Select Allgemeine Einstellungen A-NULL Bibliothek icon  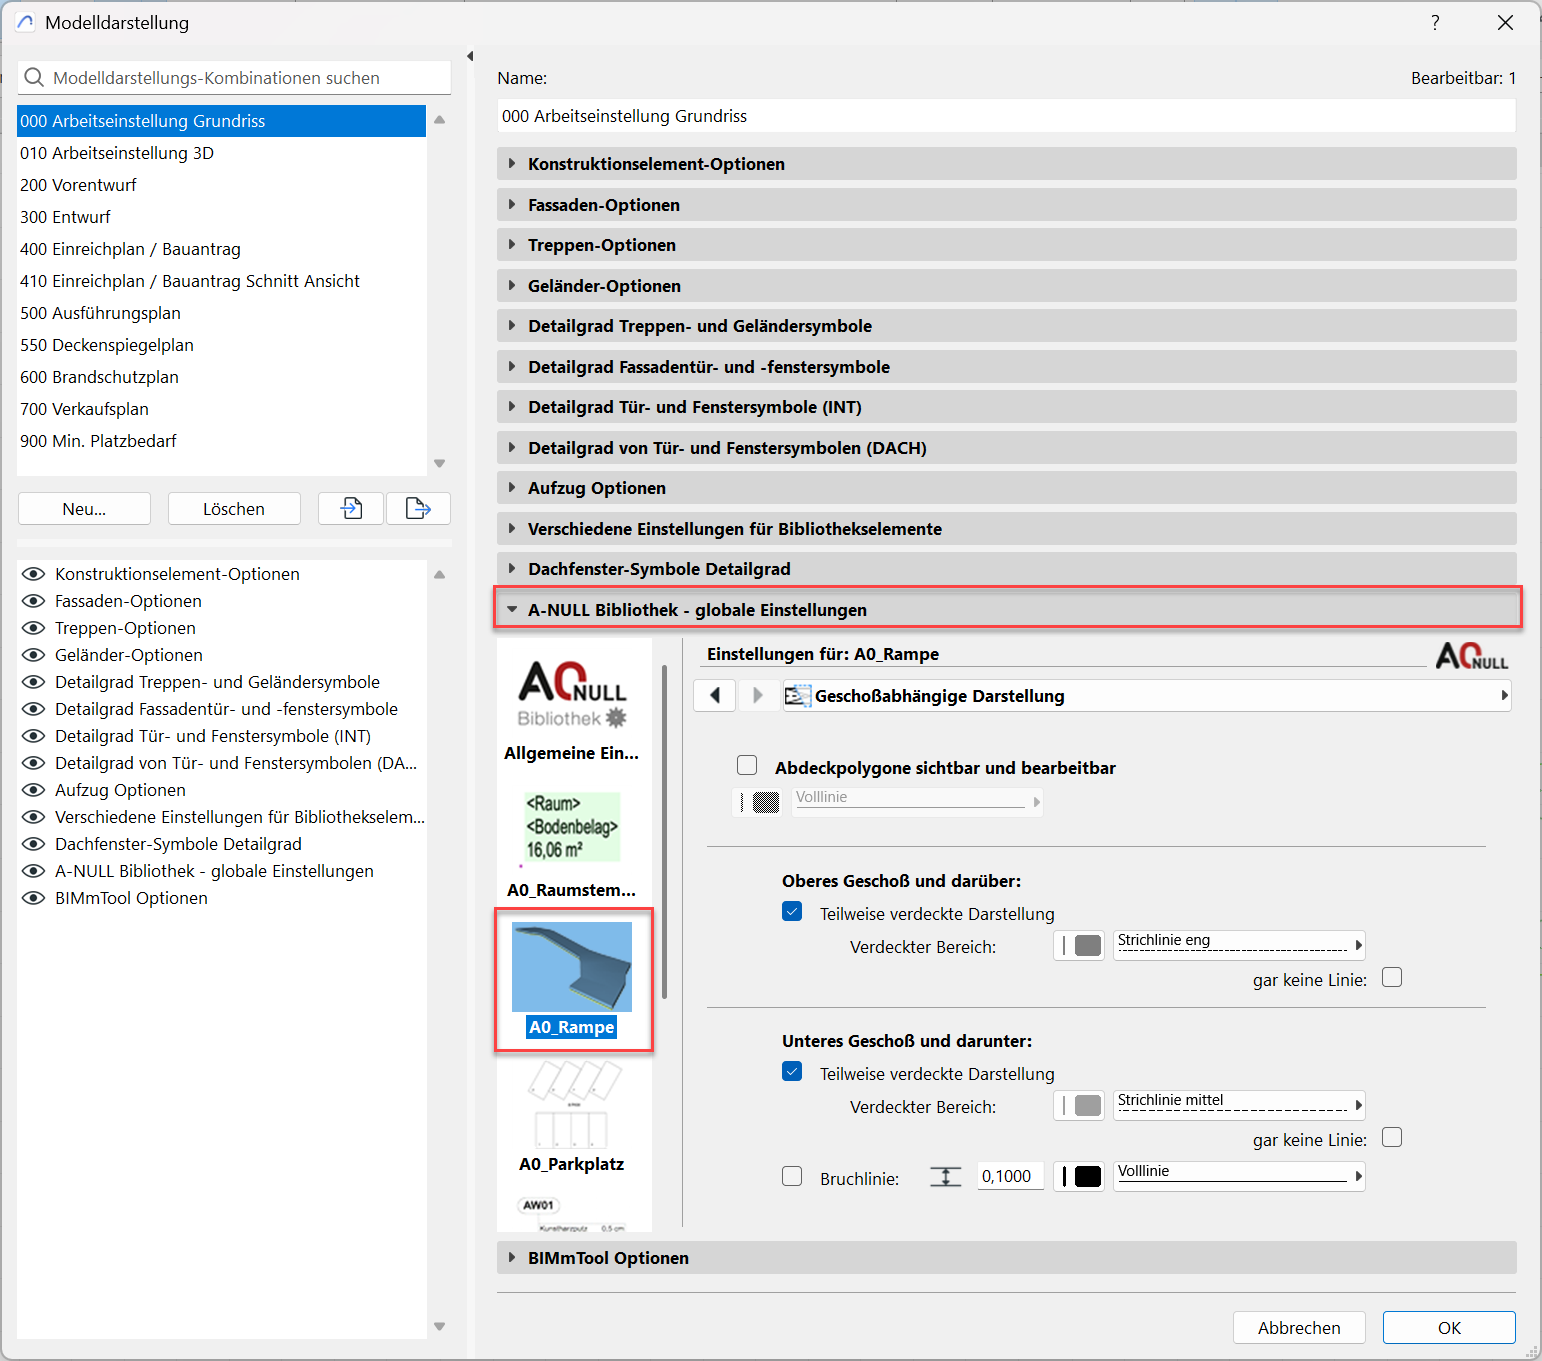[x=573, y=695]
